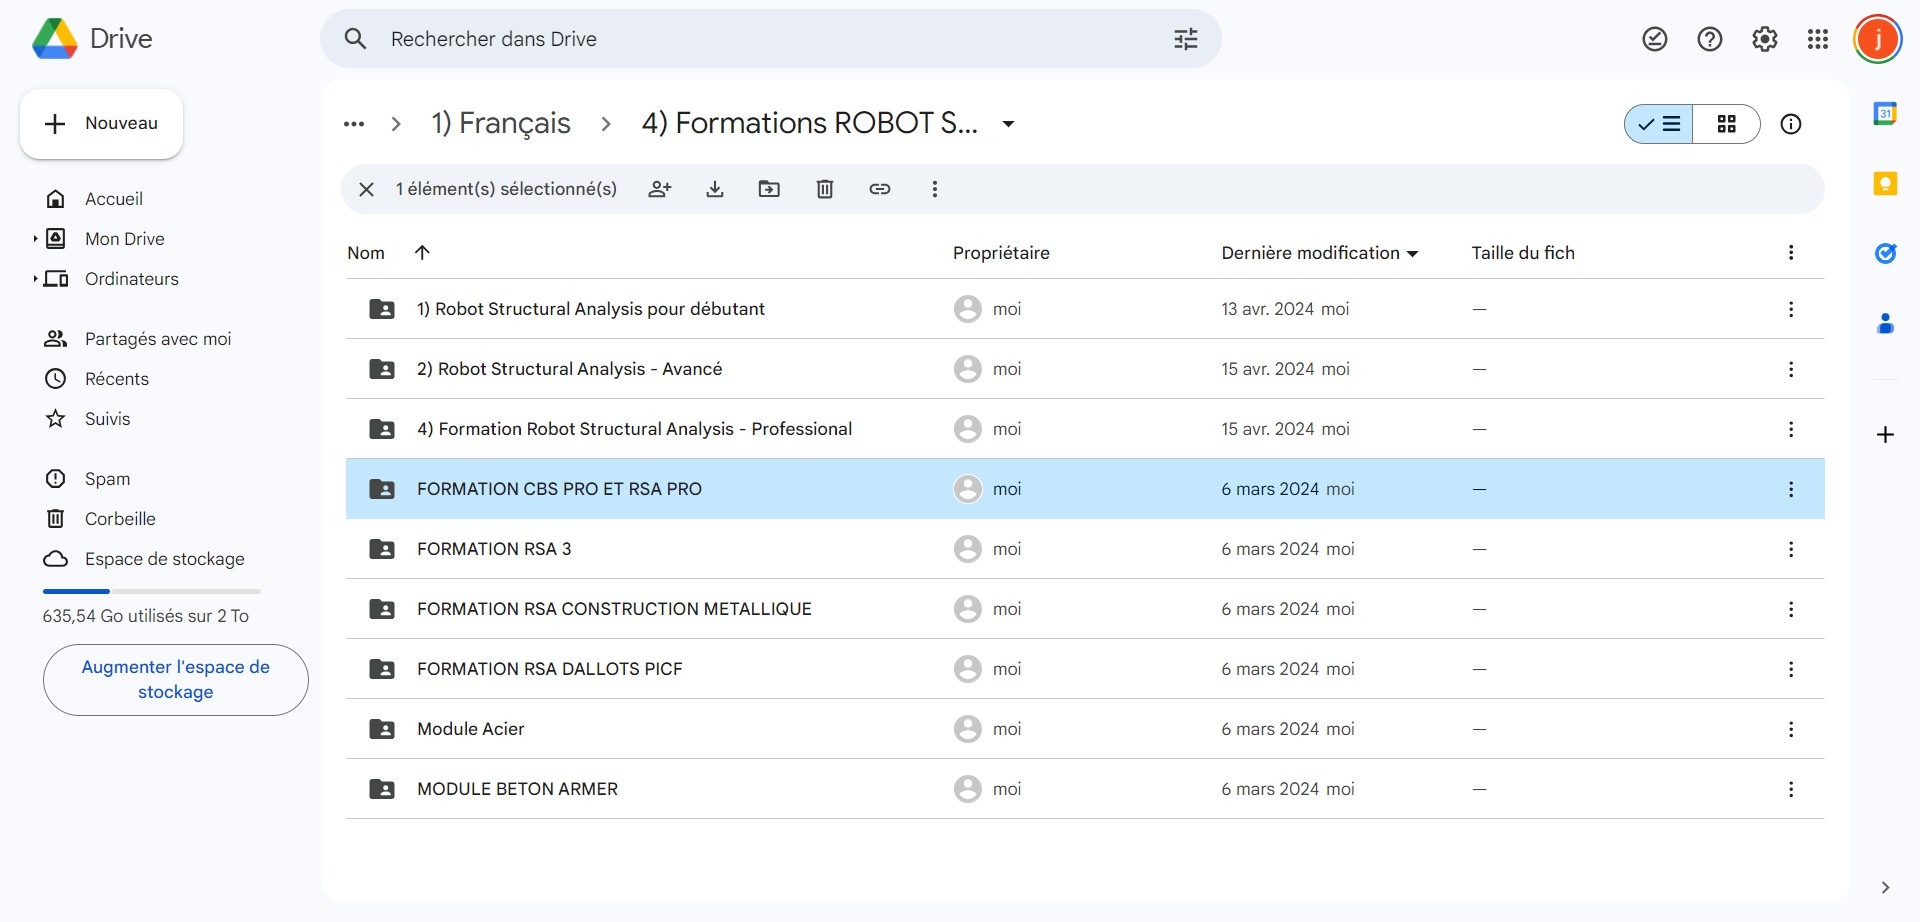The width and height of the screenshot is (1920, 922).
Task: Open the Settings gear menu
Action: (1765, 39)
